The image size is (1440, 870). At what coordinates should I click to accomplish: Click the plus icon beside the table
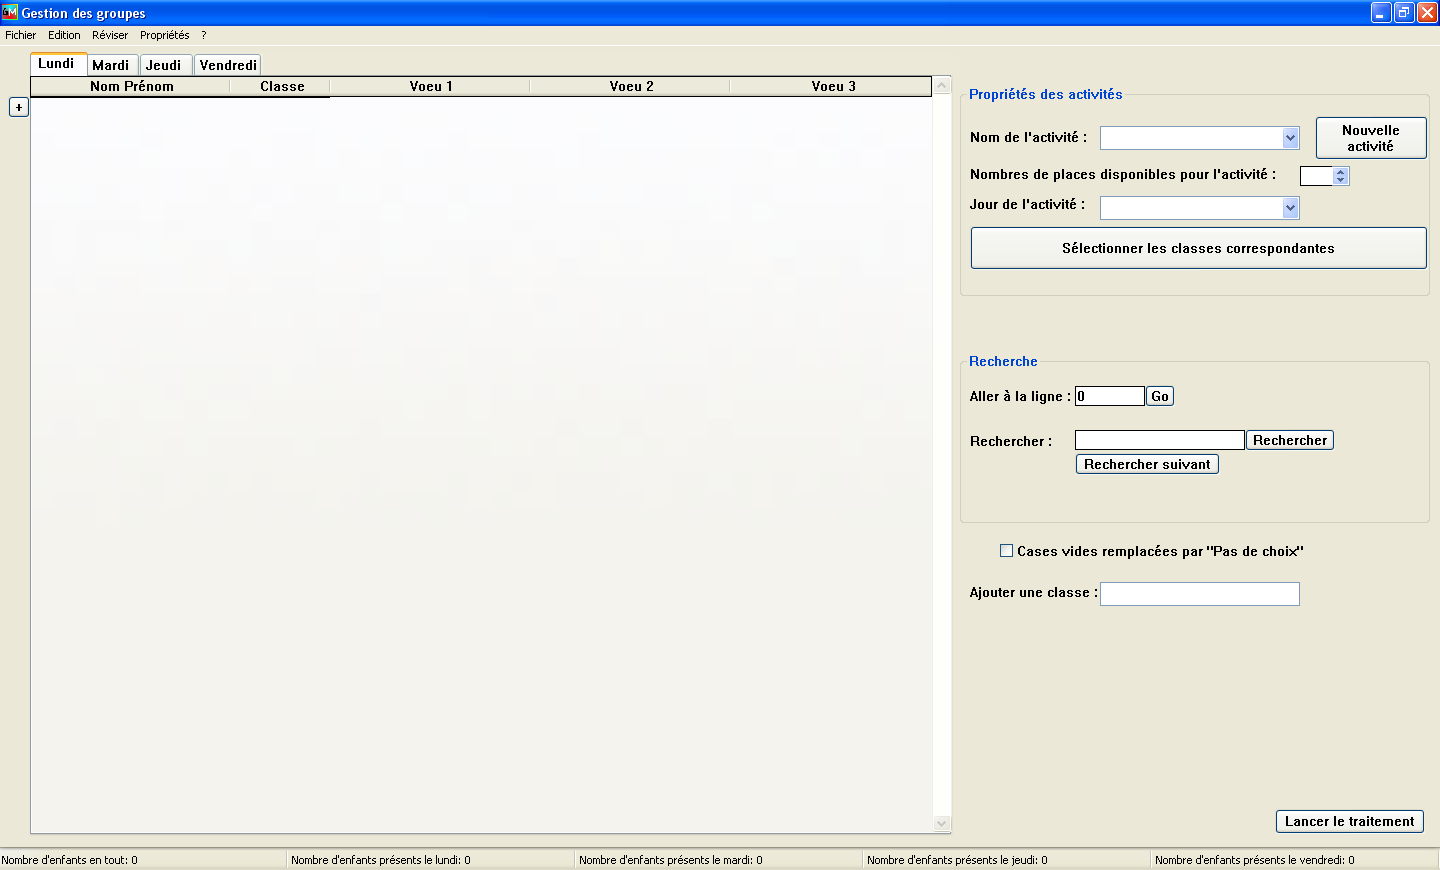tap(18, 107)
